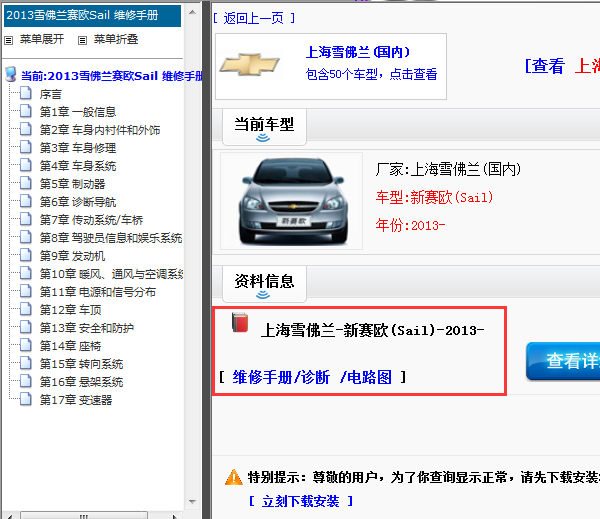Click the [查看 link at right
The width and height of the screenshot is (600, 519).
(545, 66)
